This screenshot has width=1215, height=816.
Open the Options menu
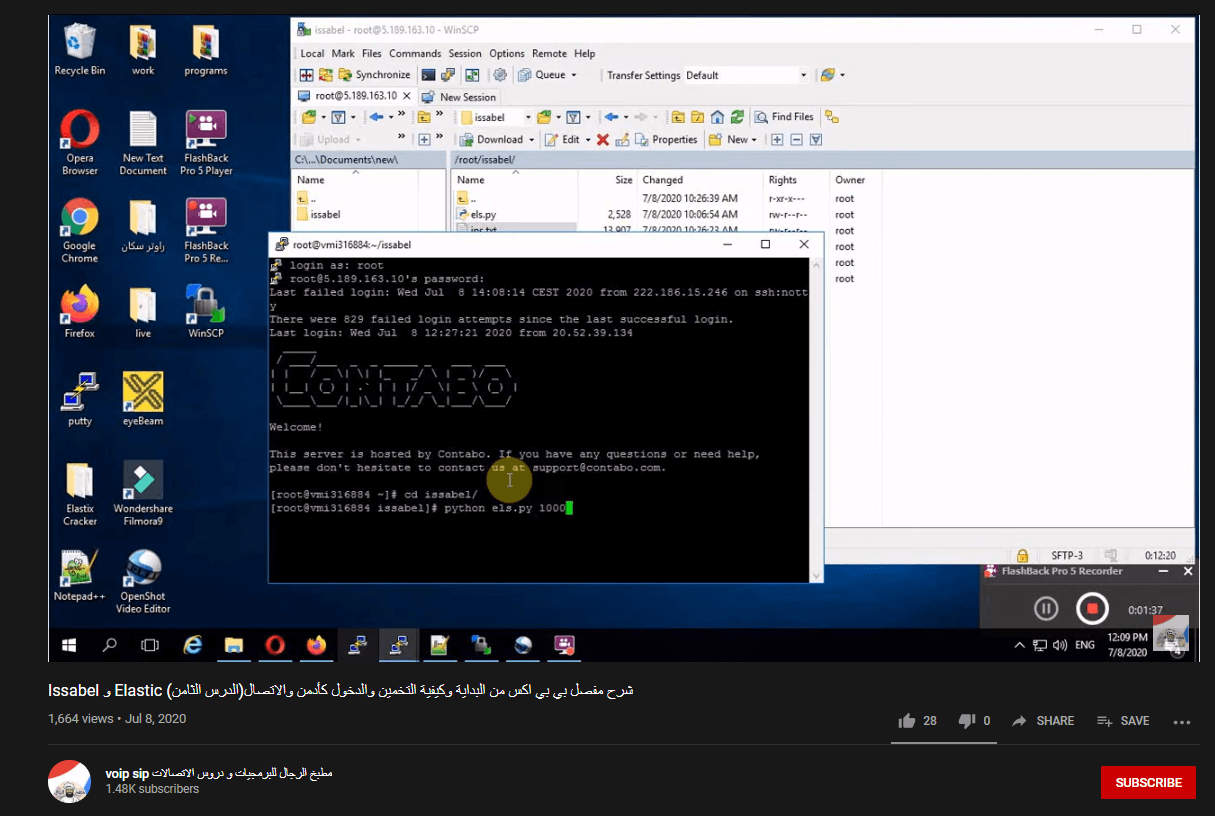[507, 54]
